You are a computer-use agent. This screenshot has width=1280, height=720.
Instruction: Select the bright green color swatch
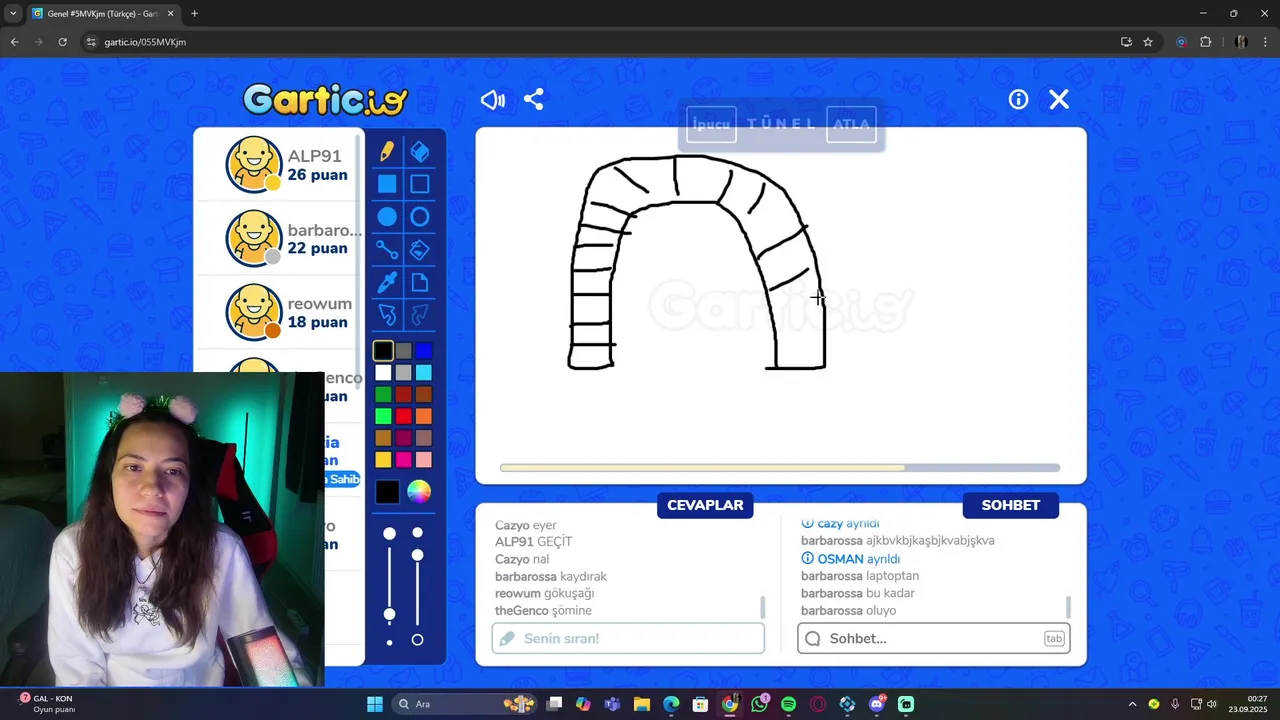383,416
